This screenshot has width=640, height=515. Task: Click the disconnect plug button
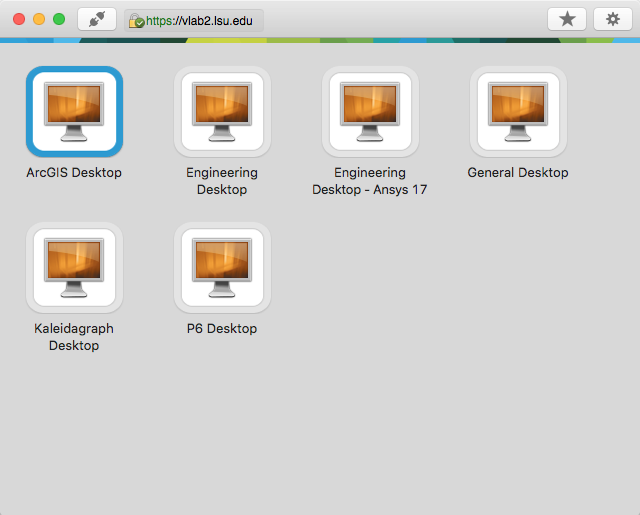(97, 19)
